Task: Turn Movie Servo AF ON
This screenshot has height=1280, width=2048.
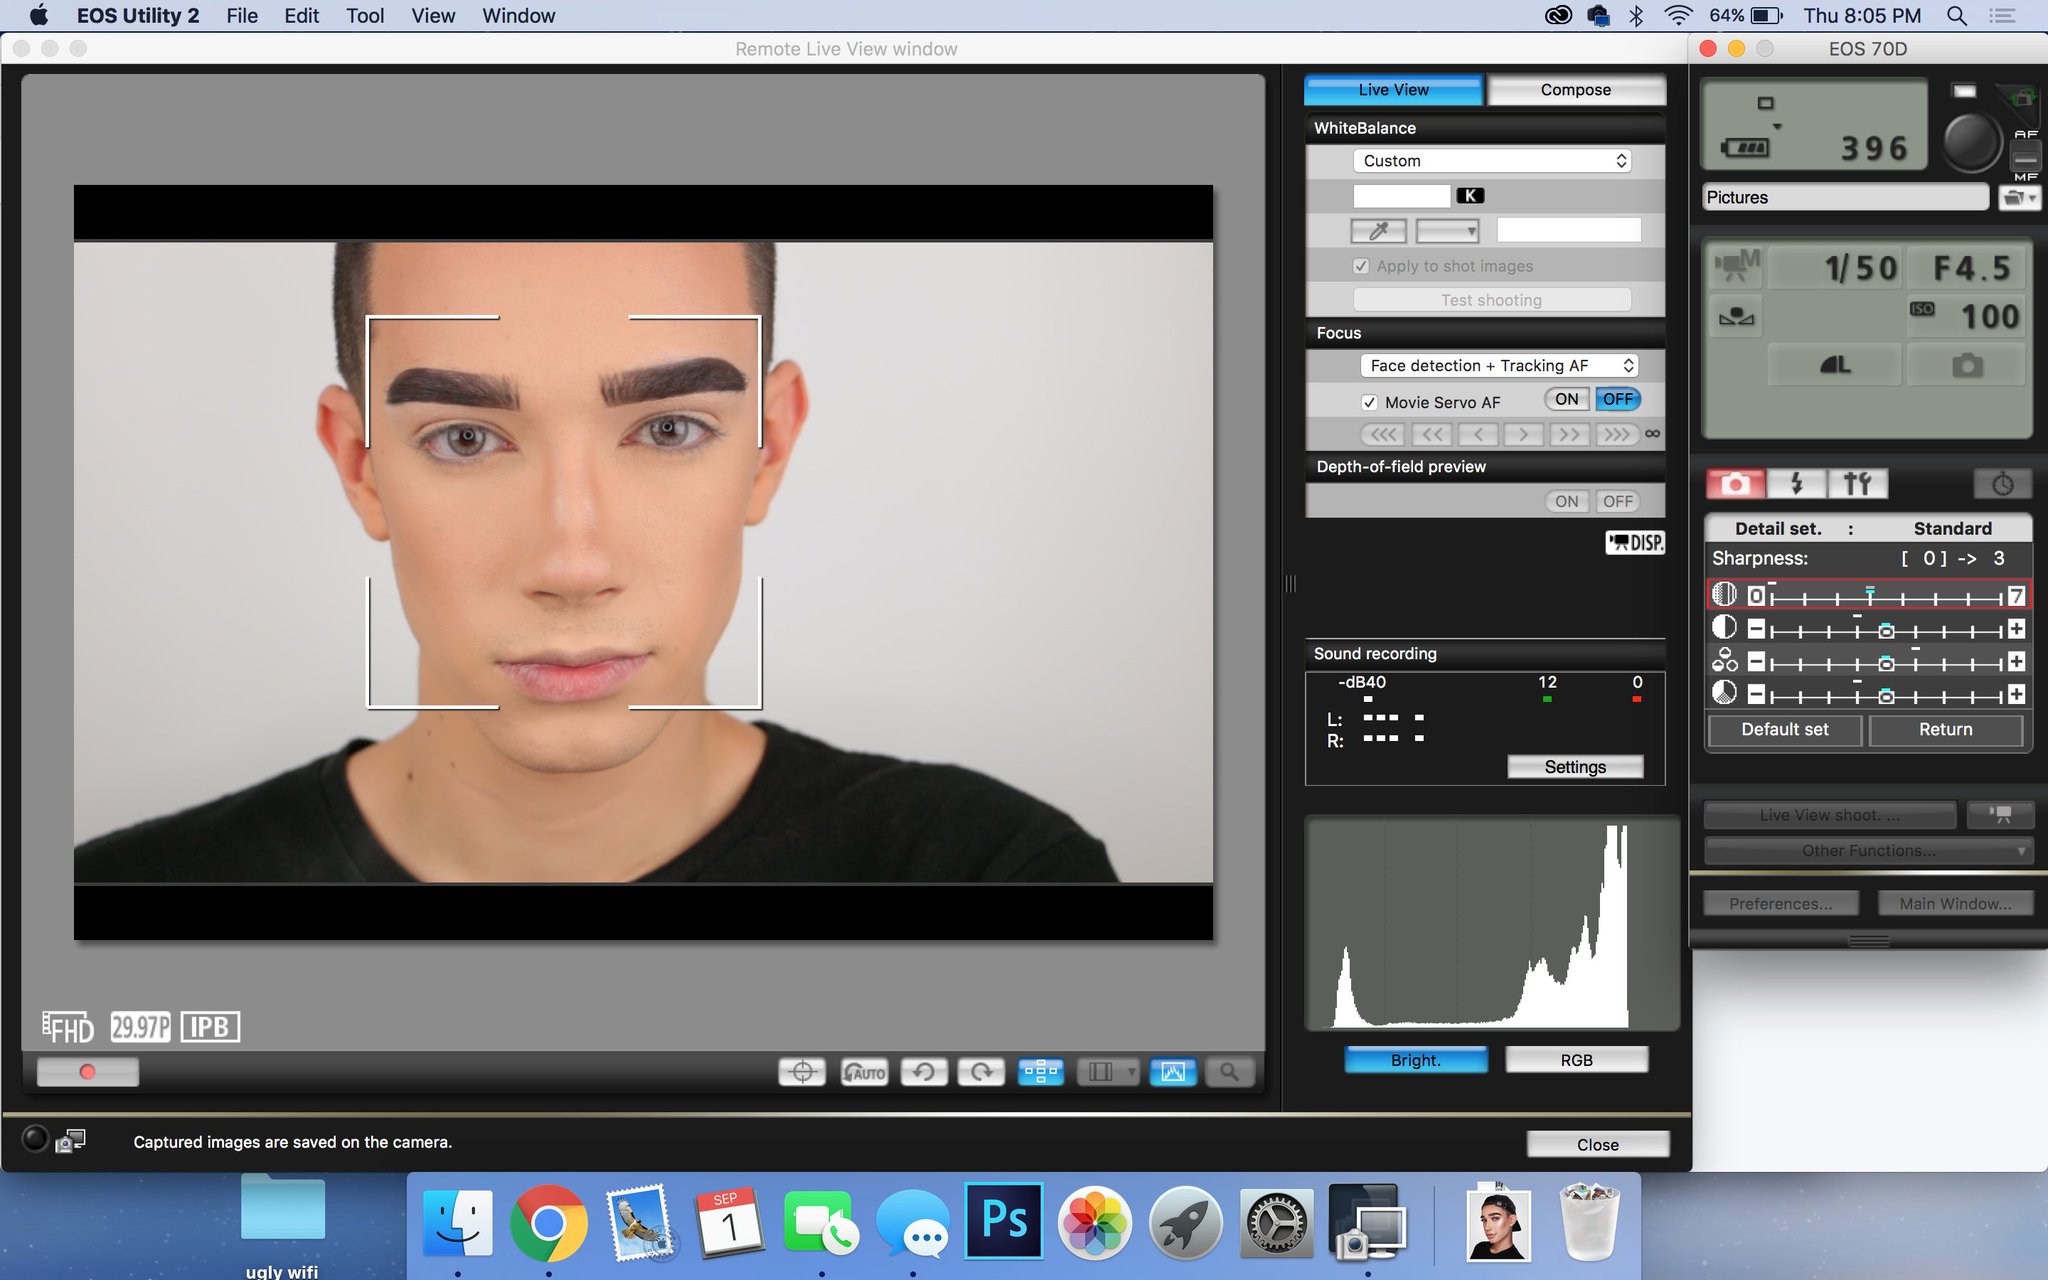Action: 1565,399
